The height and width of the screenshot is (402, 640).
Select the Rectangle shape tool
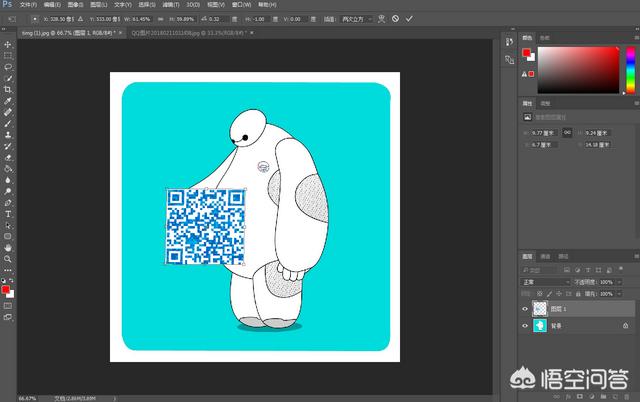(8, 236)
